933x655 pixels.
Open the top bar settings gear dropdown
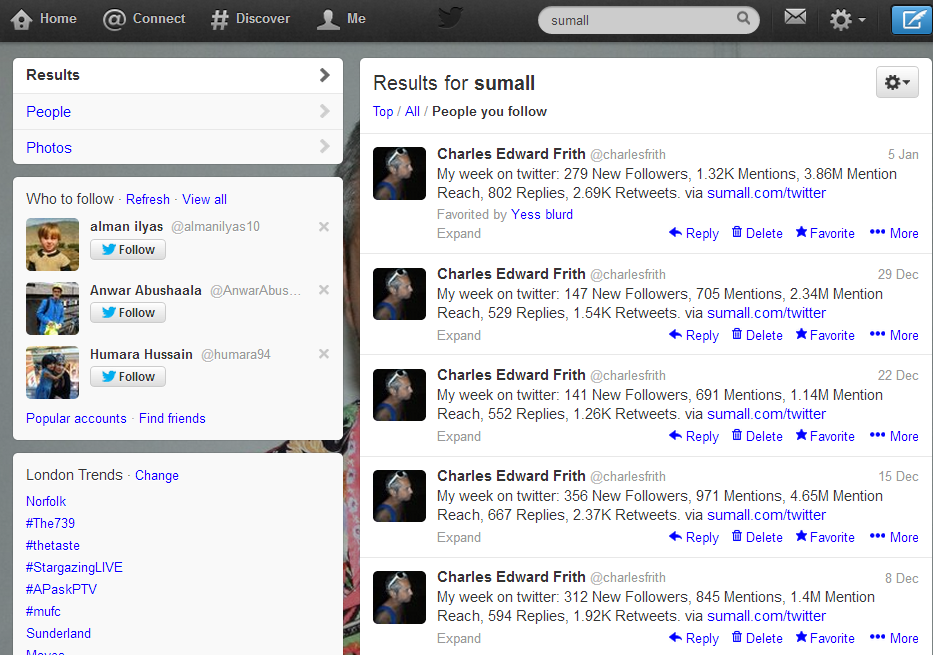(847, 20)
